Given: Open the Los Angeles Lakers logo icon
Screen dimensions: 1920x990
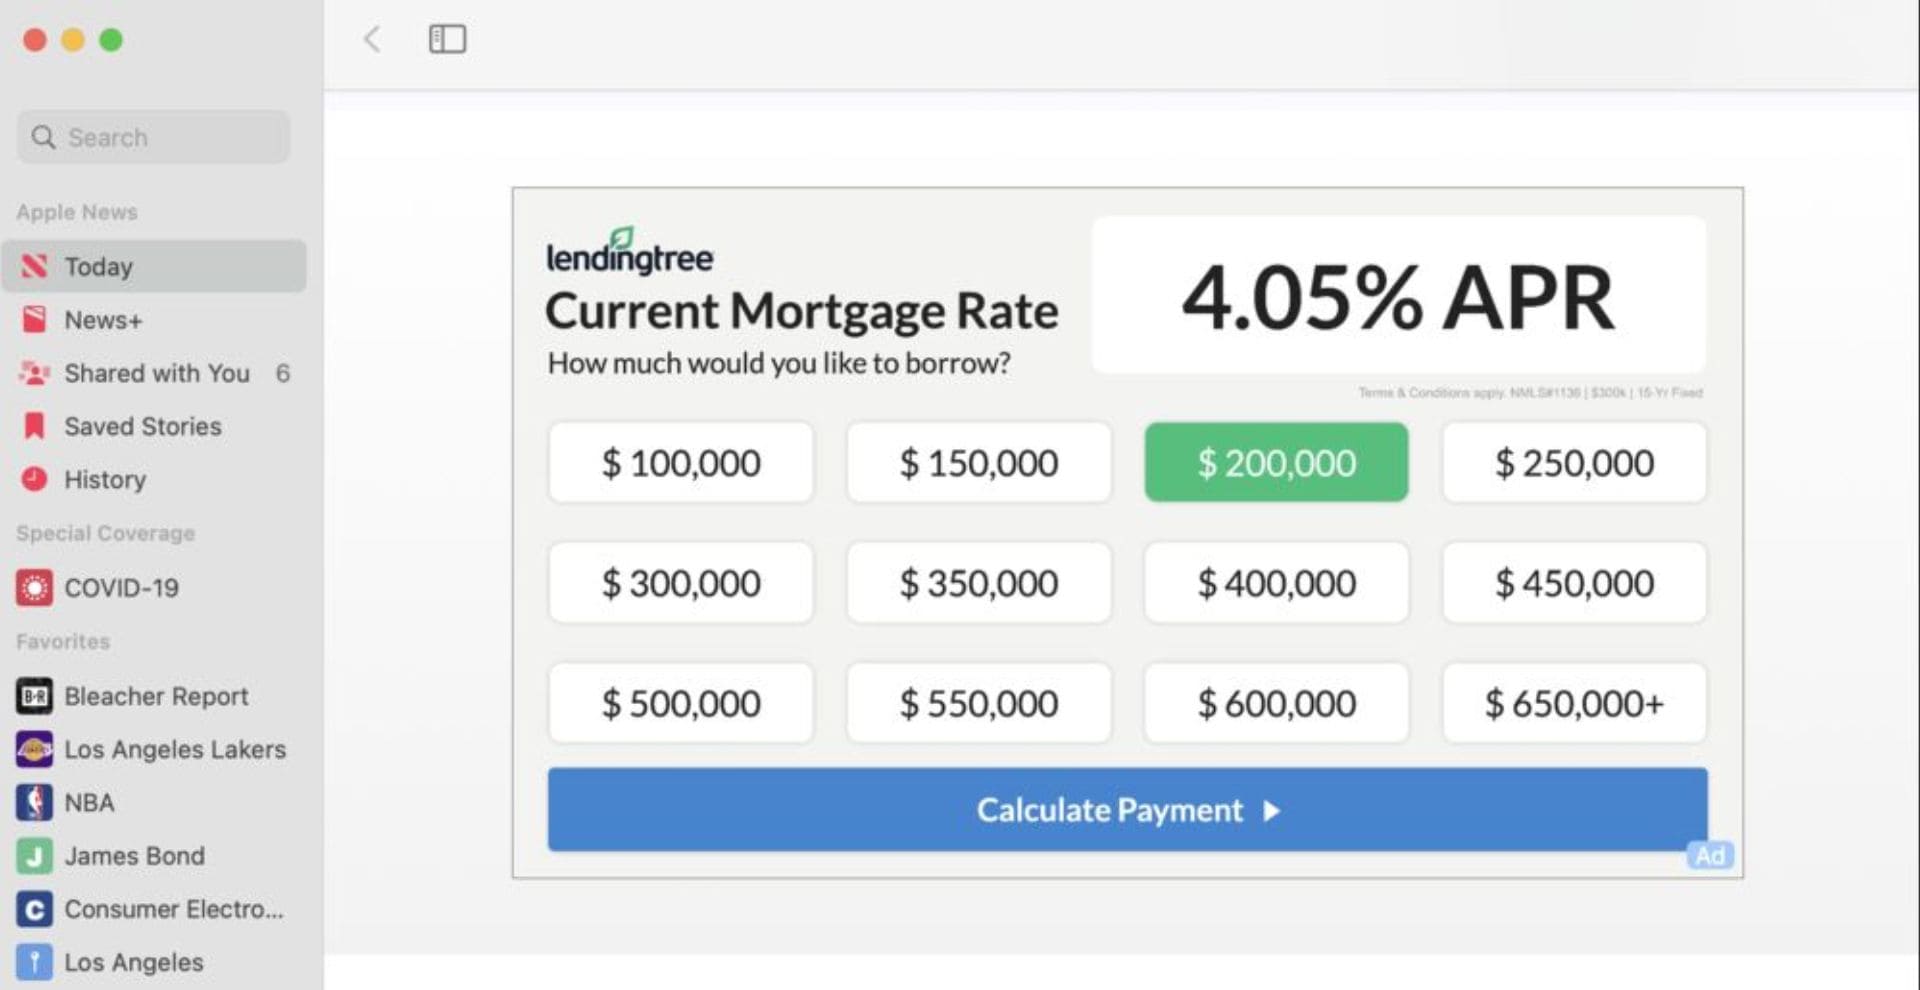Looking at the screenshot, I should 35,749.
